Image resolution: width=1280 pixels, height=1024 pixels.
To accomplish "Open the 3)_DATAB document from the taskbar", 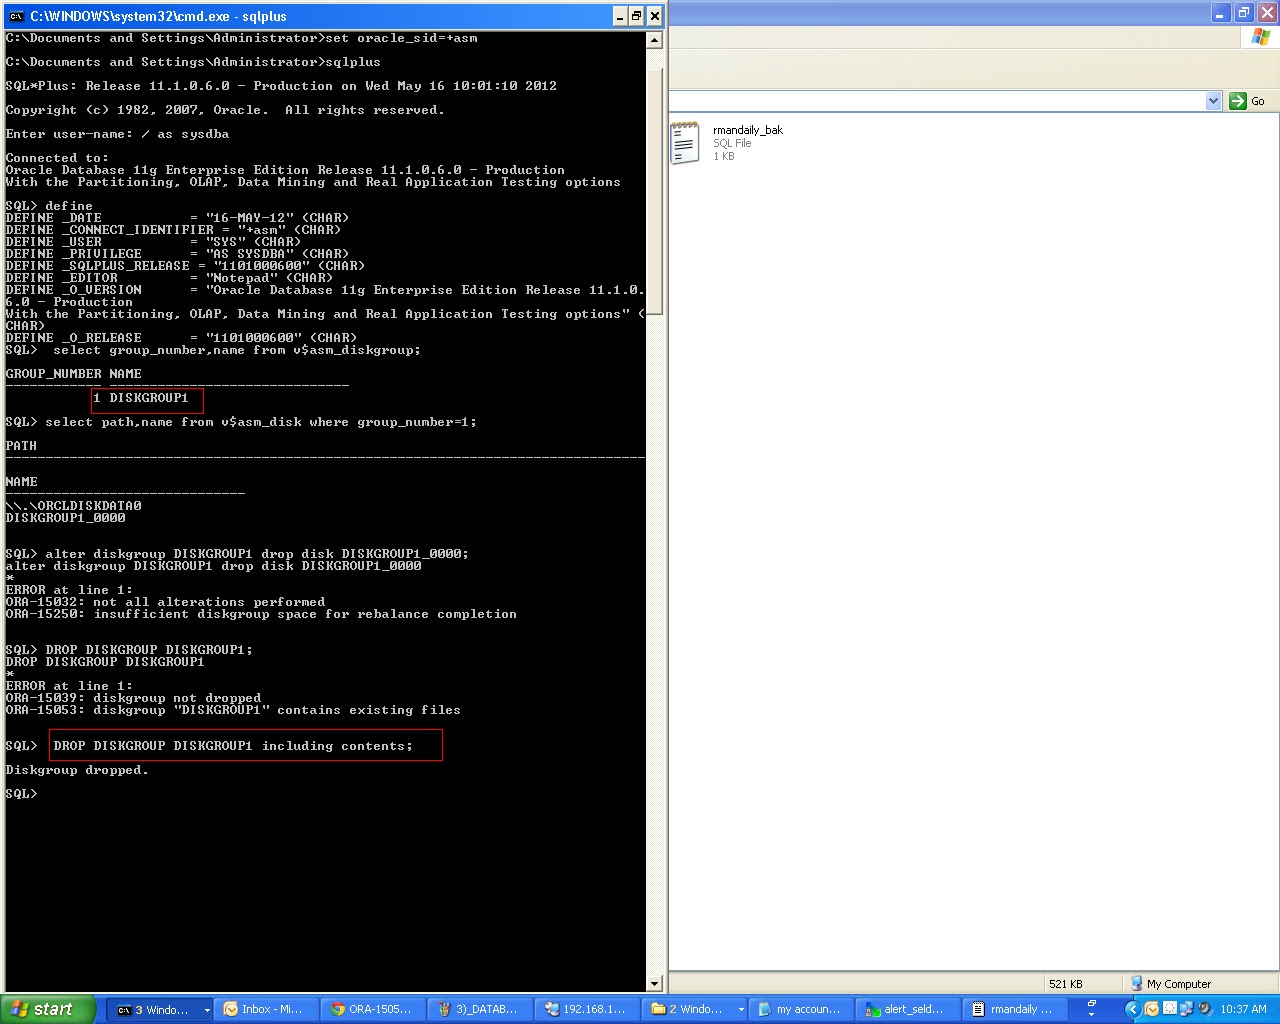I will [479, 1009].
